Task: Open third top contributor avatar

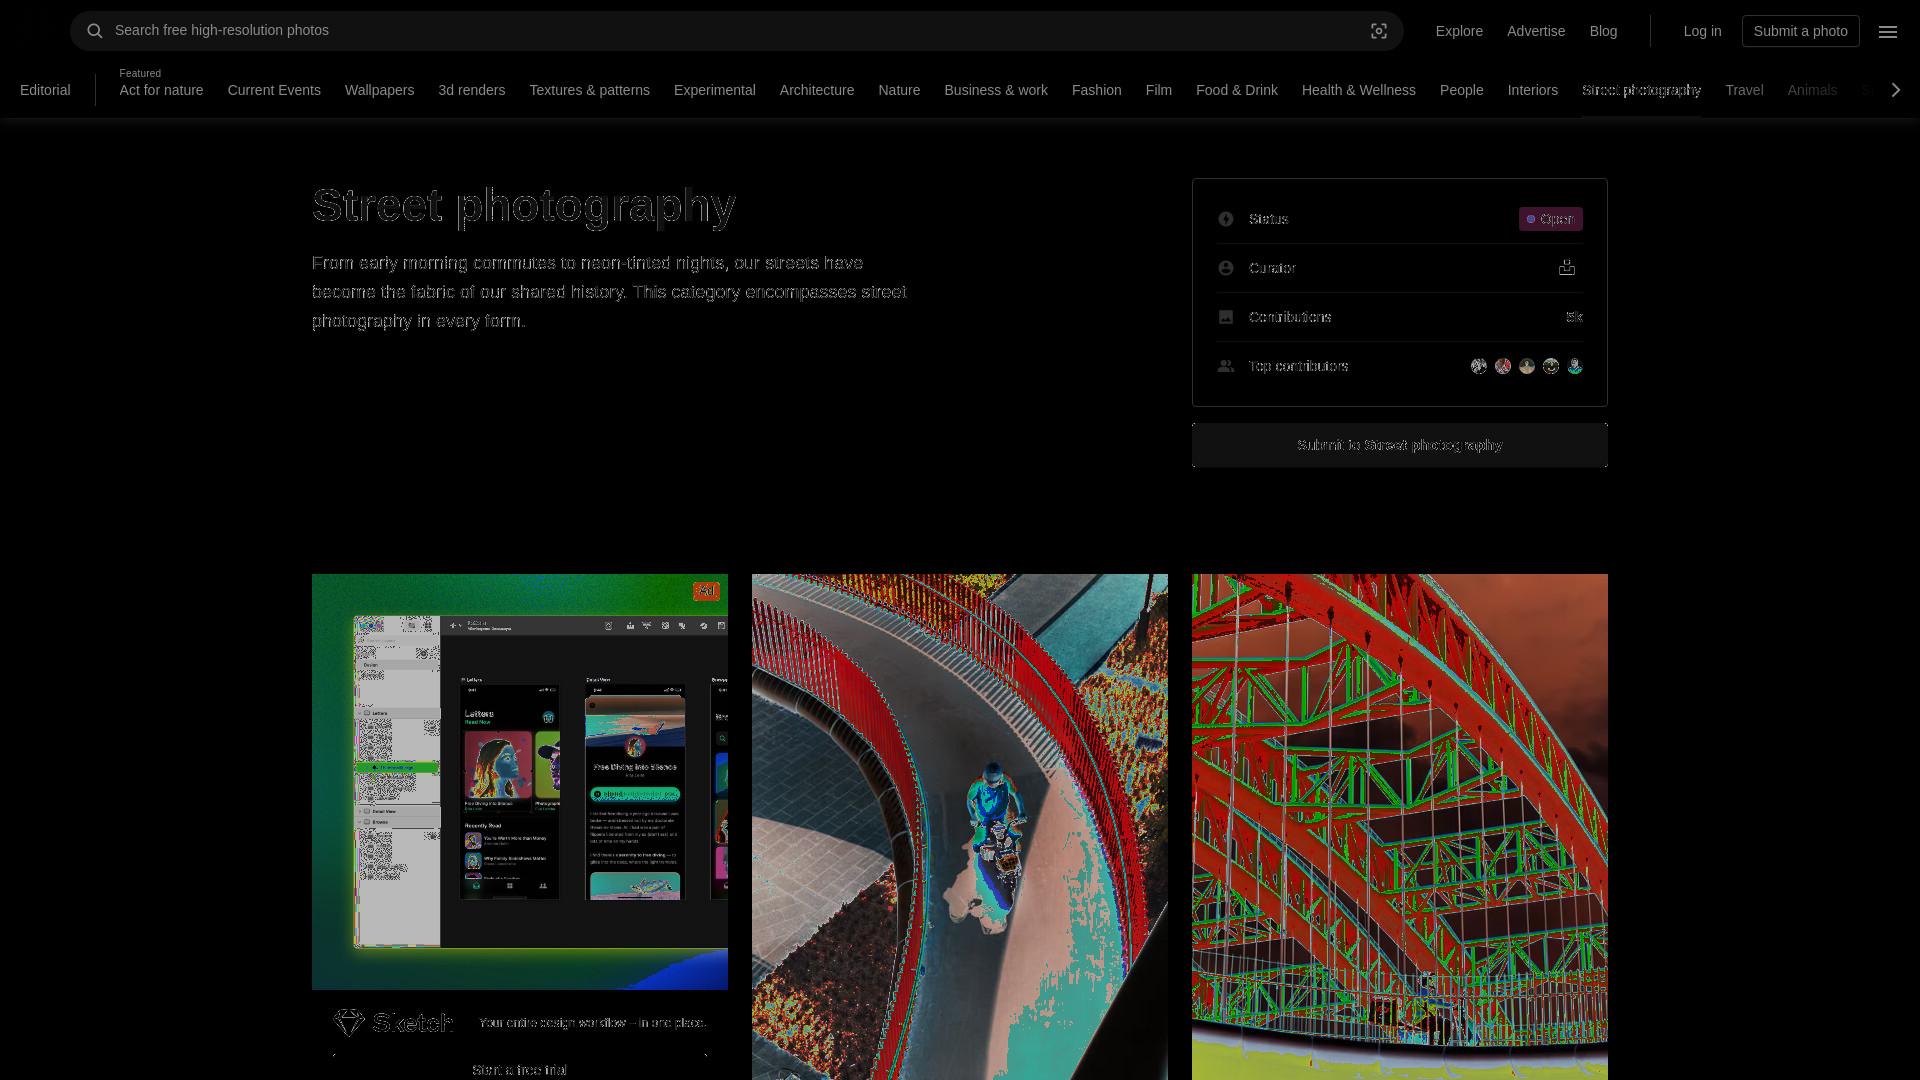Action: [x=1527, y=366]
